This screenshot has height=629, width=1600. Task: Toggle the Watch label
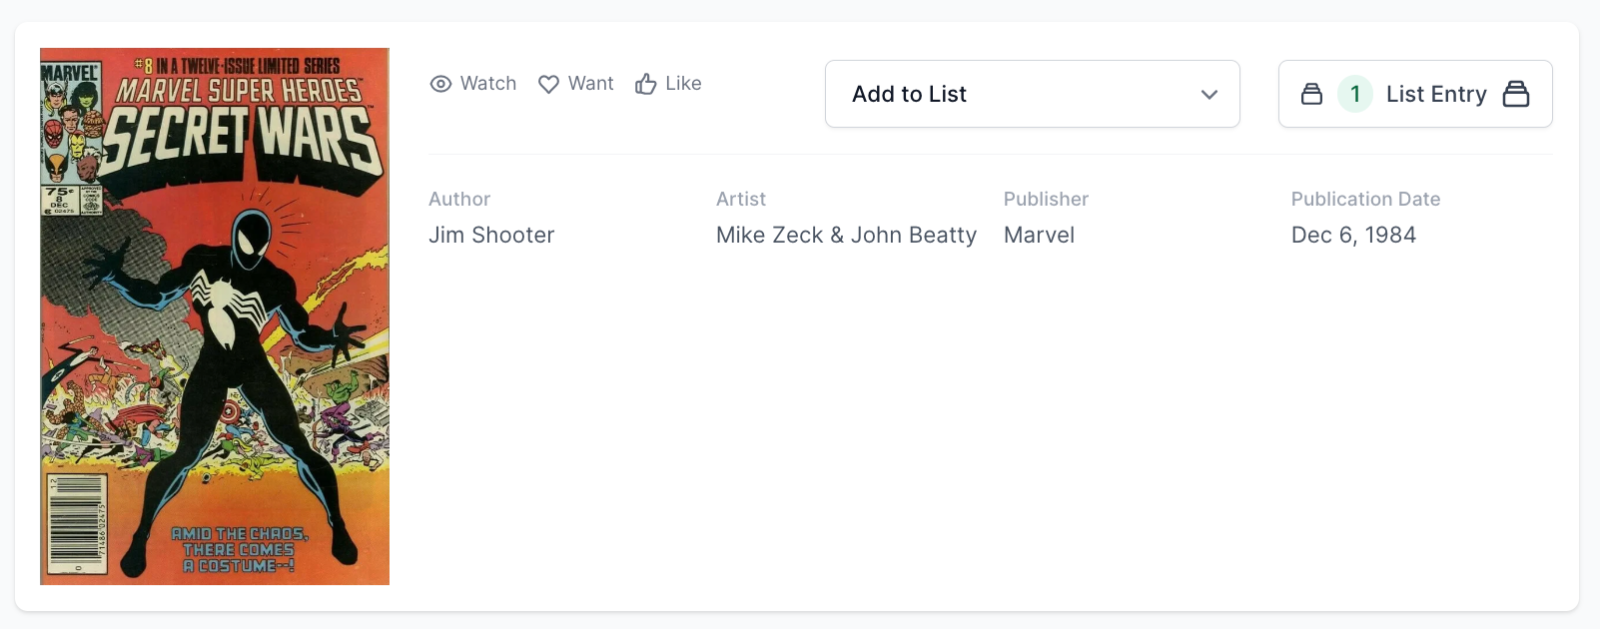click(x=488, y=84)
